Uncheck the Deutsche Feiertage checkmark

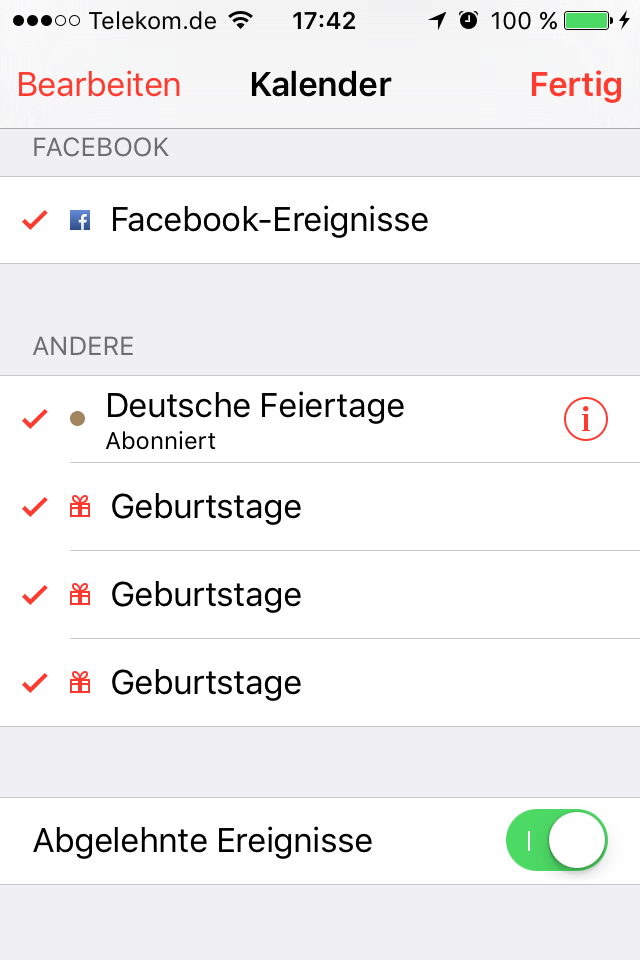[x=35, y=419]
